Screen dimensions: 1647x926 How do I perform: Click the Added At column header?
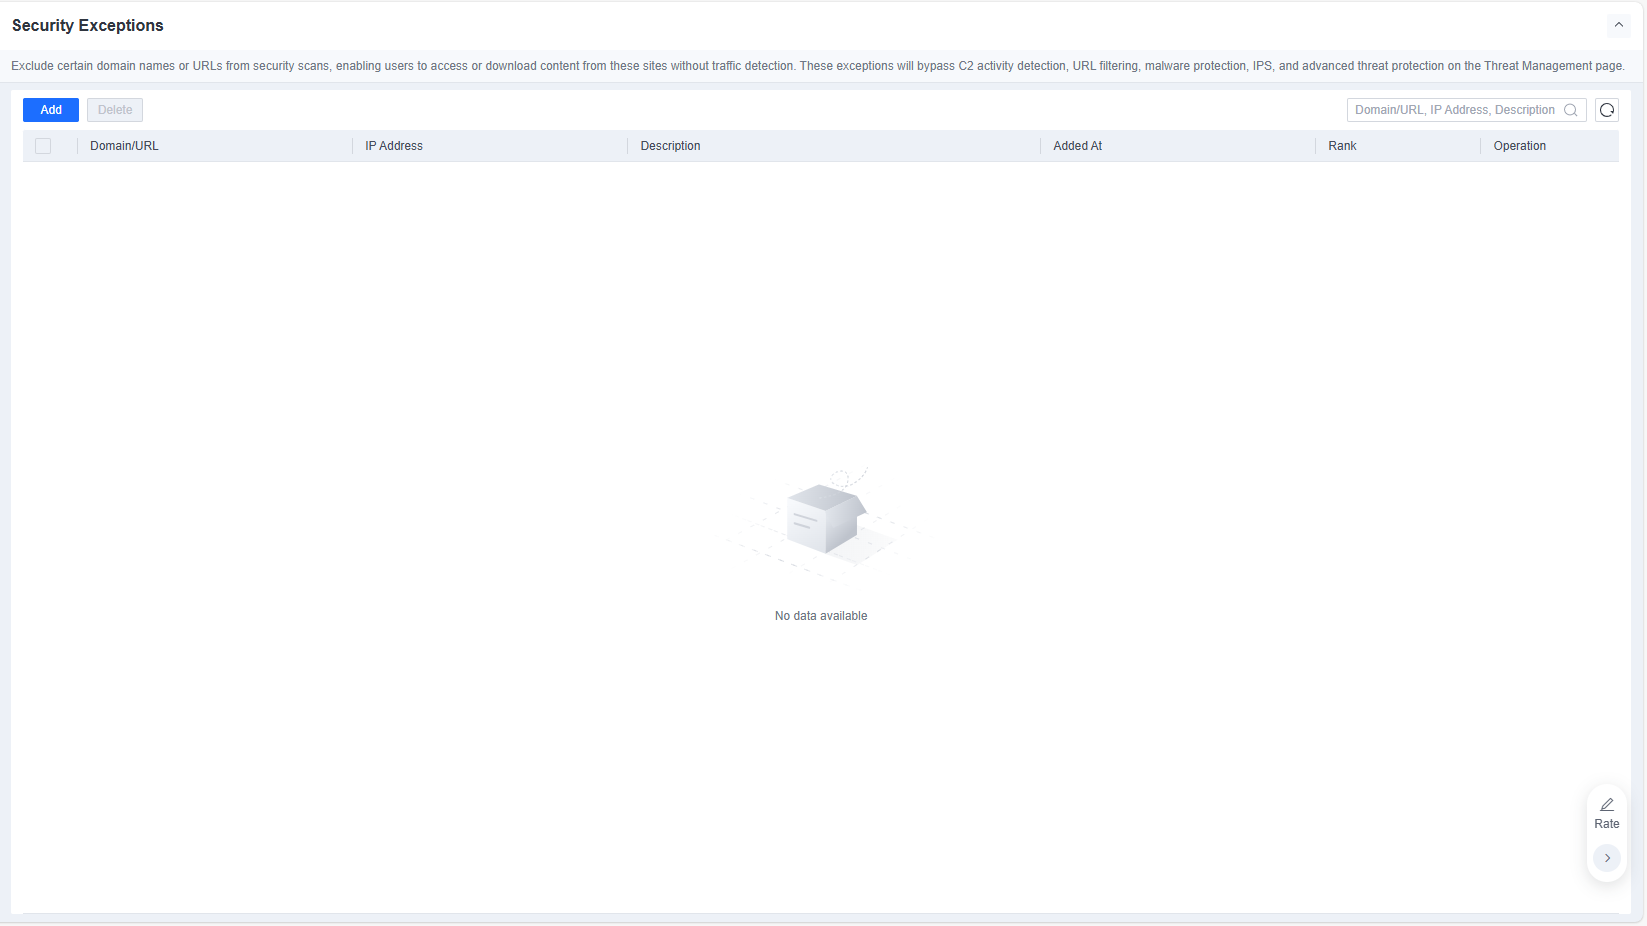(1077, 146)
